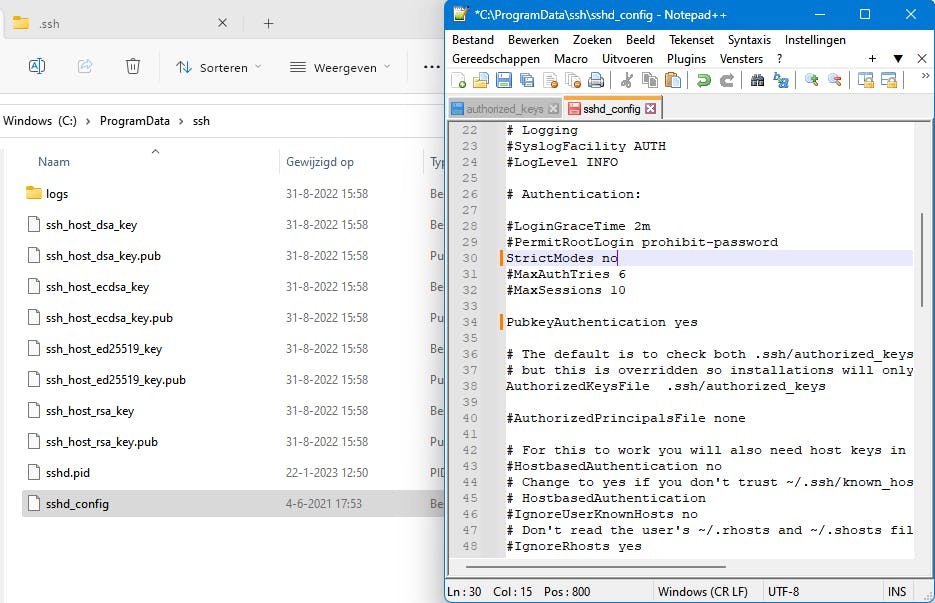Click the Redo arrow icon
Image resolution: width=935 pixels, height=603 pixels.
pos(727,80)
